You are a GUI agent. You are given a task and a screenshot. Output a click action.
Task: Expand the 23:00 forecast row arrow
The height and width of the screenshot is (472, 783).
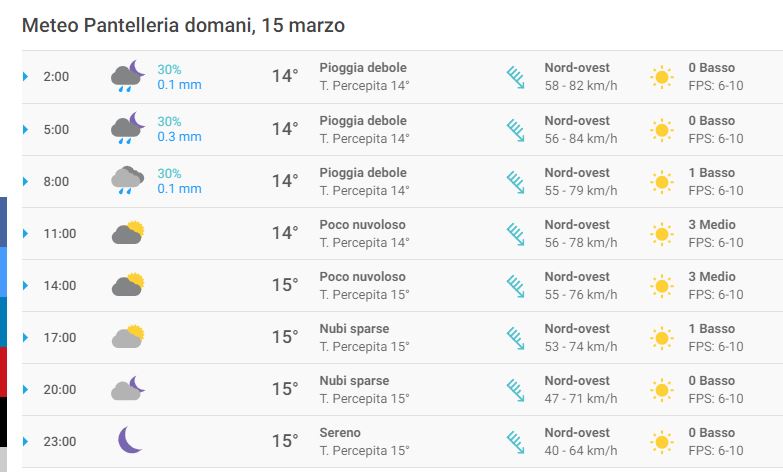point(25,442)
